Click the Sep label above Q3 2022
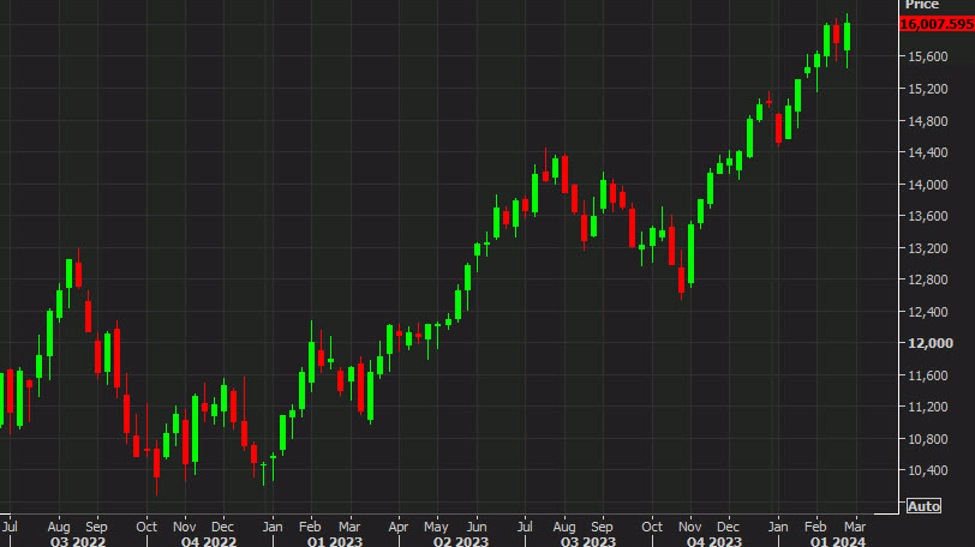This screenshot has height=547, width=975. pos(96,526)
